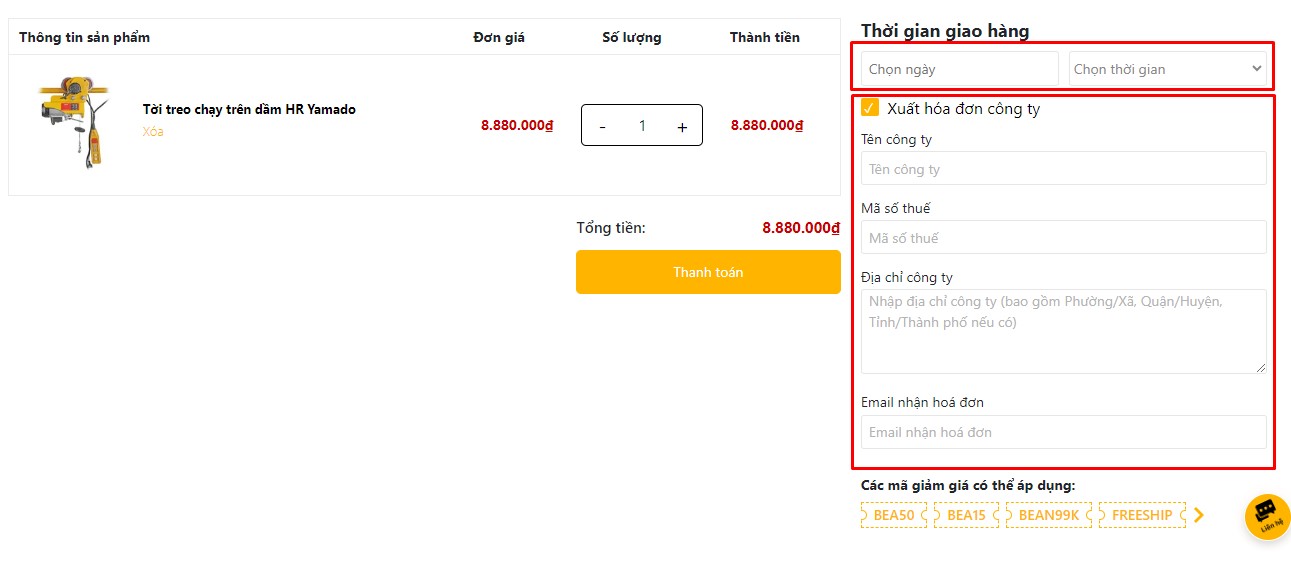Click the Email nhận hoá đơn field
Screen dimensions: 1291x564
(1063, 432)
